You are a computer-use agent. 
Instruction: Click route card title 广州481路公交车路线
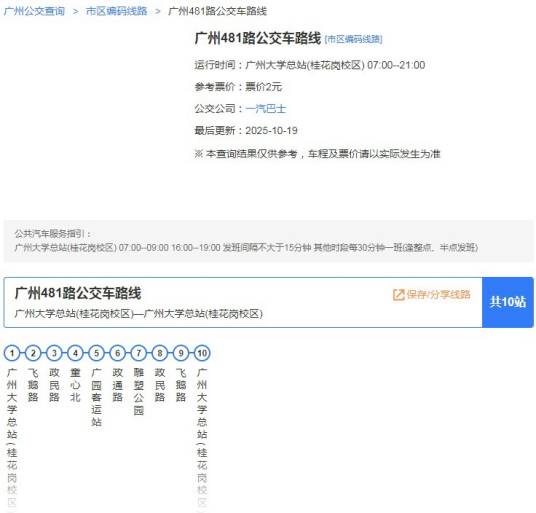78,293
